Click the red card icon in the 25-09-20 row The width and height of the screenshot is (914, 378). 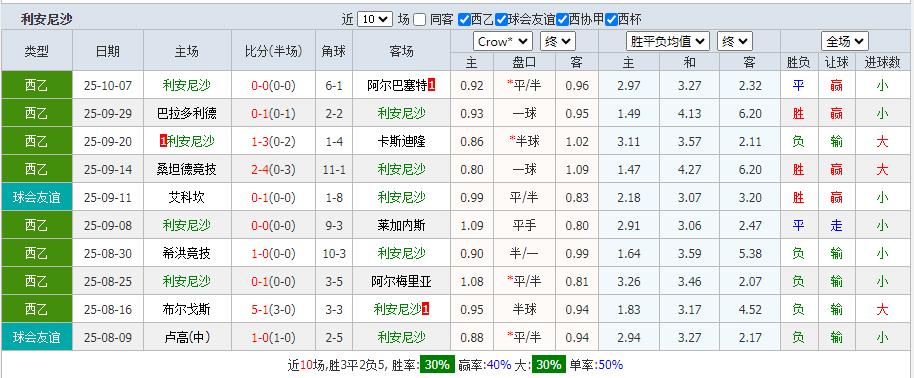coord(163,142)
